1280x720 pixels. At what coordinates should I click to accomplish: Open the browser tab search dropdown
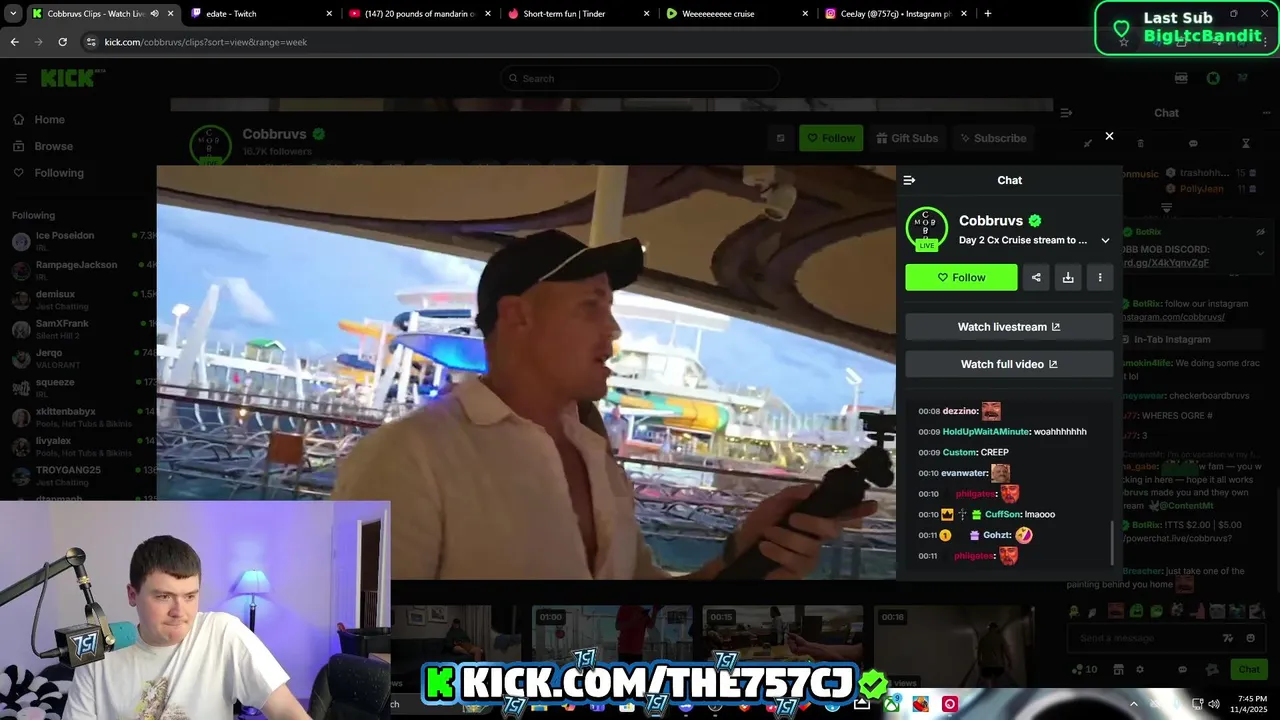pyautogui.click(x=12, y=14)
